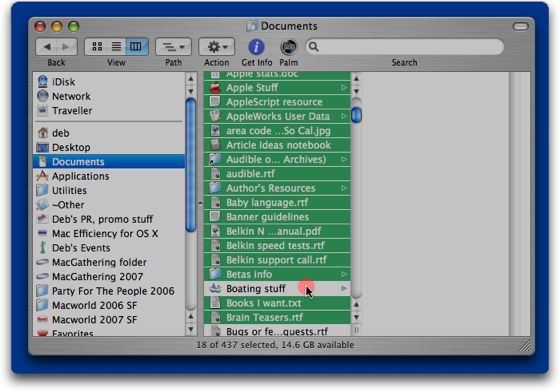Select MacGathering 2007 in sidebar
Screen dimensions: 560x392
click(109, 276)
